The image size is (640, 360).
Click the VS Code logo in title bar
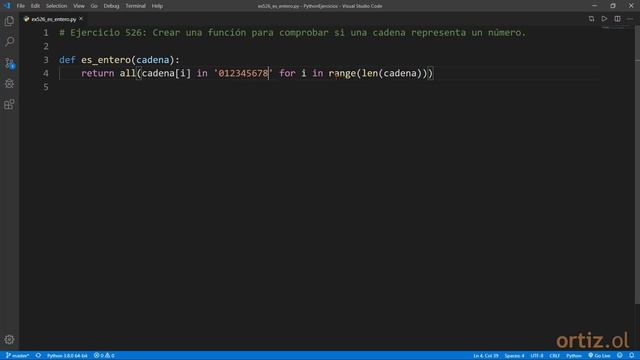click(7, 6)
